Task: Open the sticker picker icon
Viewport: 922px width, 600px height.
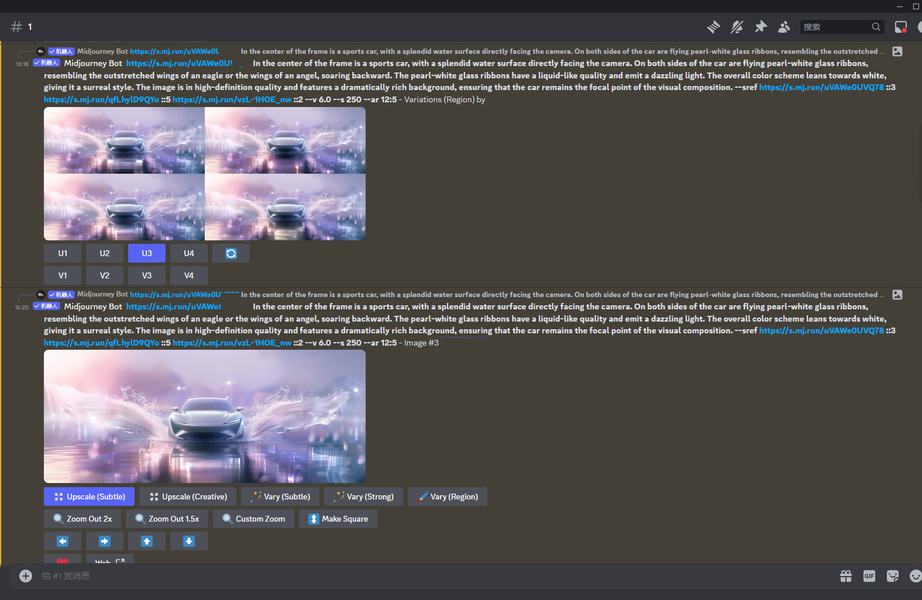Action: (x=893, y=576)
